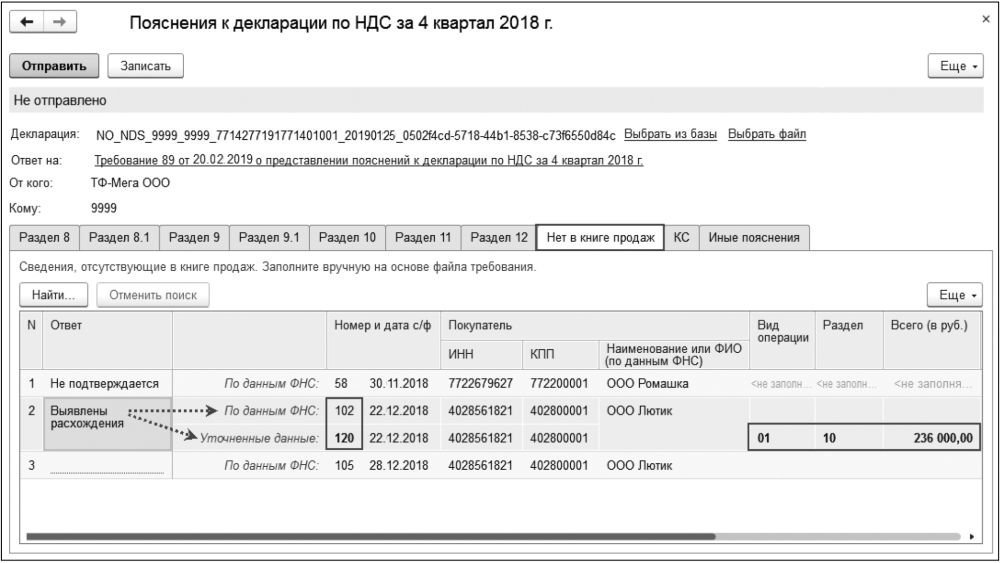This screenshot has width=1000, height=563.
Task: Close the form with the X
Action: point(985,20)
